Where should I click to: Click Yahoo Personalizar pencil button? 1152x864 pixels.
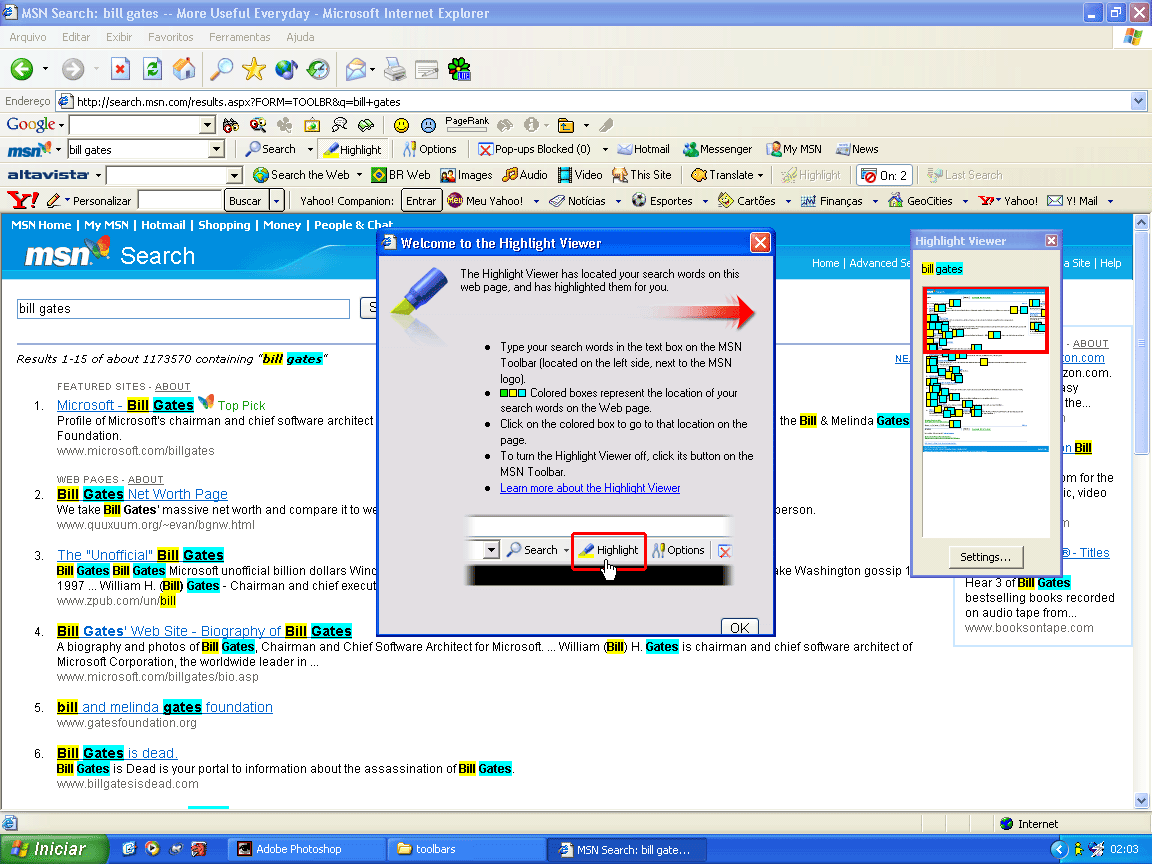pyautogui.click(x=88, y=201)
